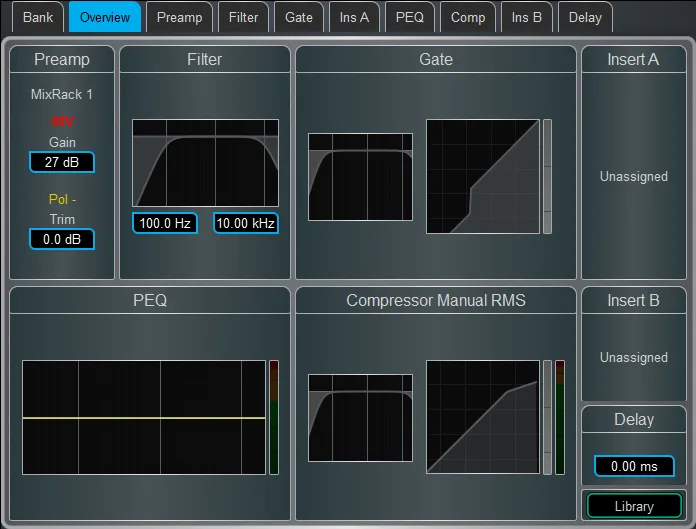Open the Comp tab
The image size is (696, 529).
tap(468, 17)
